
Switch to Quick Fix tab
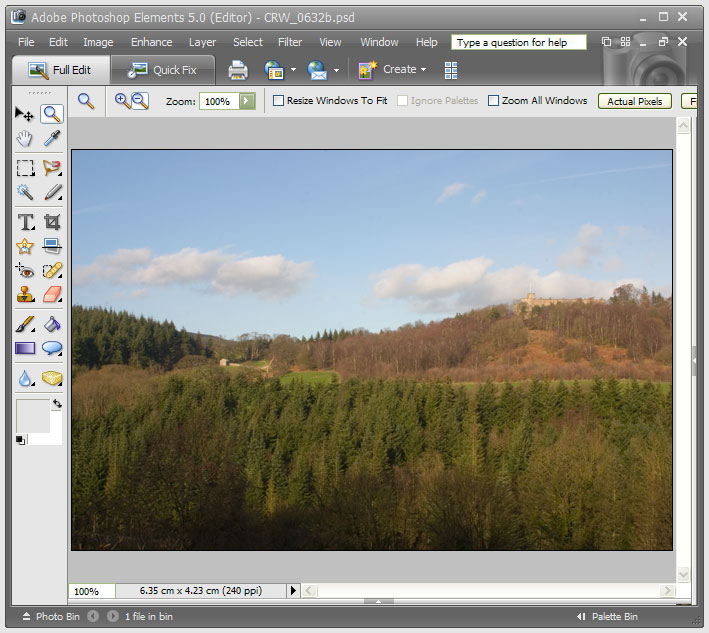tap(163, 70)
